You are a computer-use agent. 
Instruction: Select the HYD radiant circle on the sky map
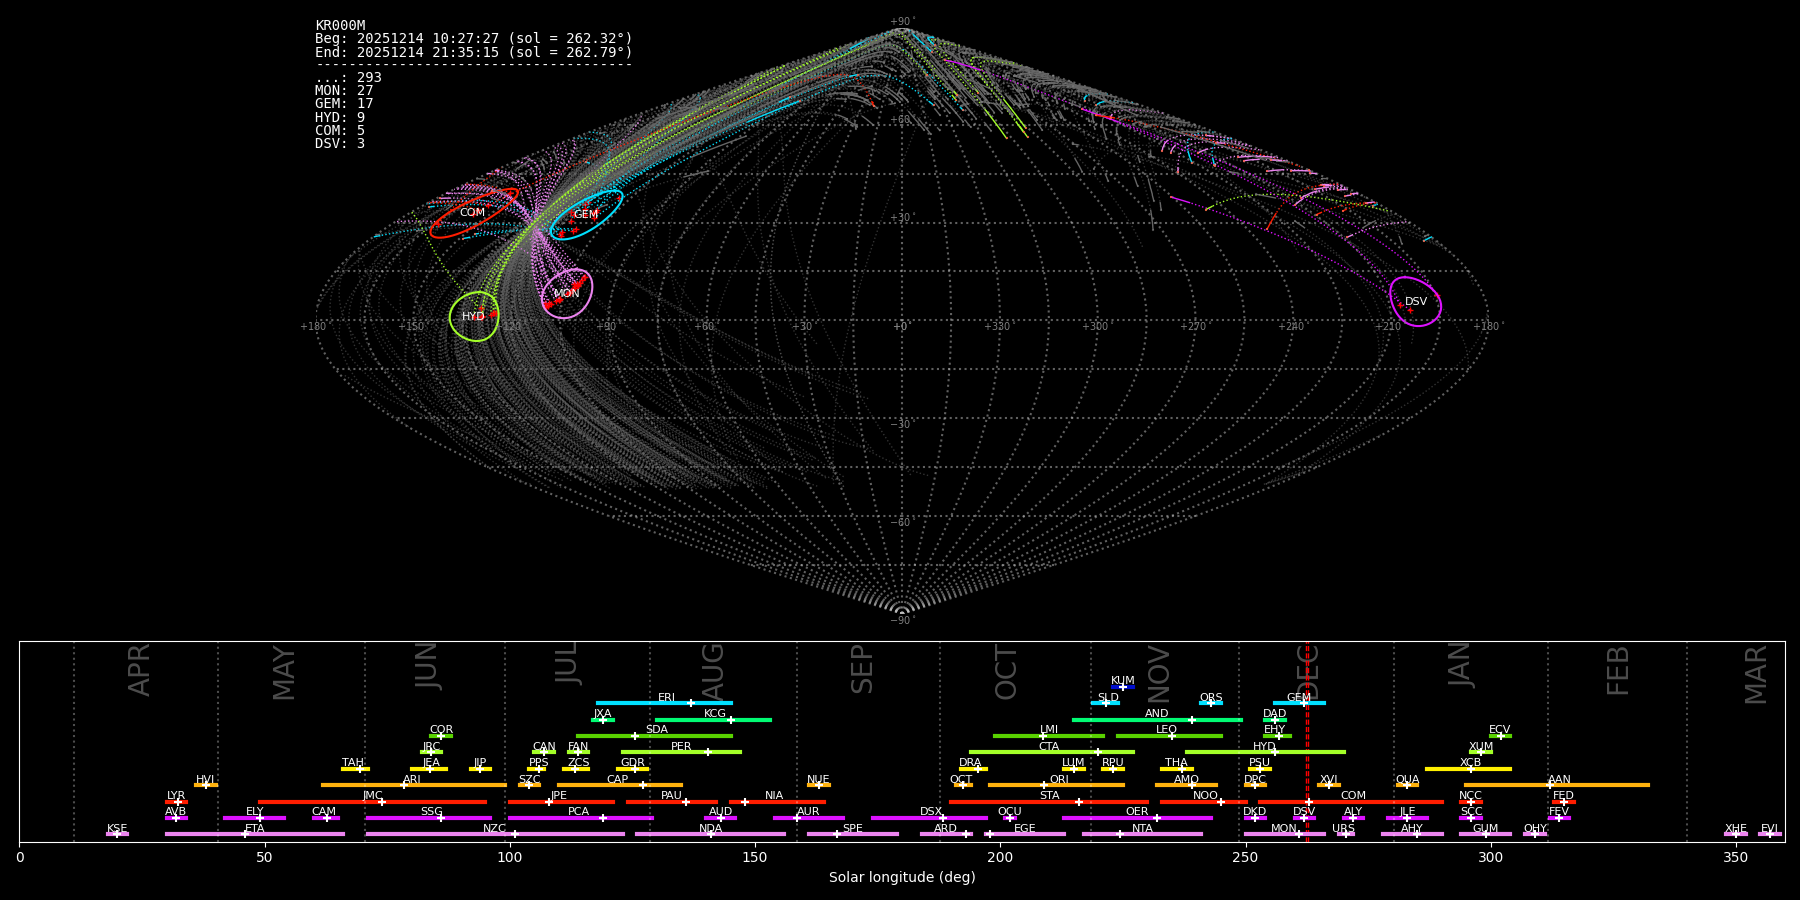(474, 316)
